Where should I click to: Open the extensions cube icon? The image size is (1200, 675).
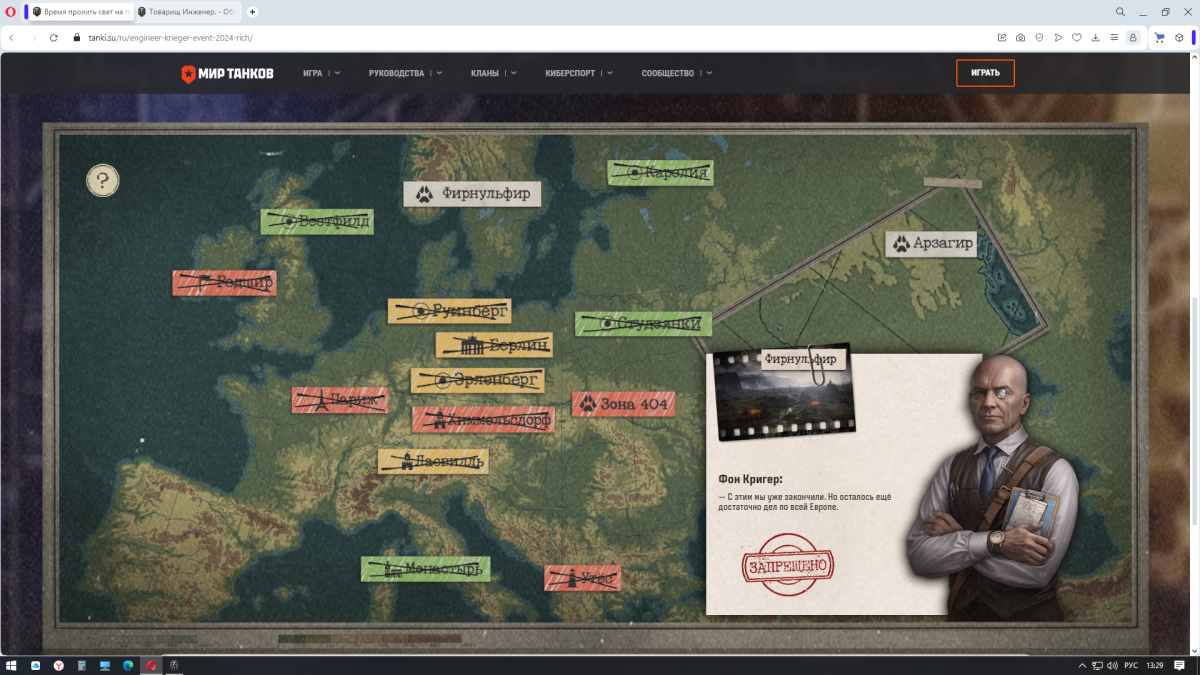pyautogui.click(x=1179, y=38)
